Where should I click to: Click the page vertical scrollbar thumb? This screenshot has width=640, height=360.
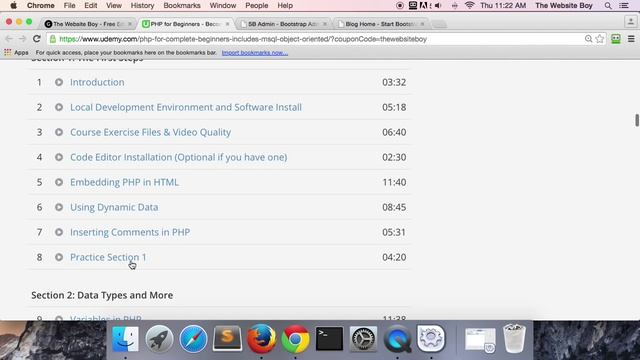click(637, 120)
